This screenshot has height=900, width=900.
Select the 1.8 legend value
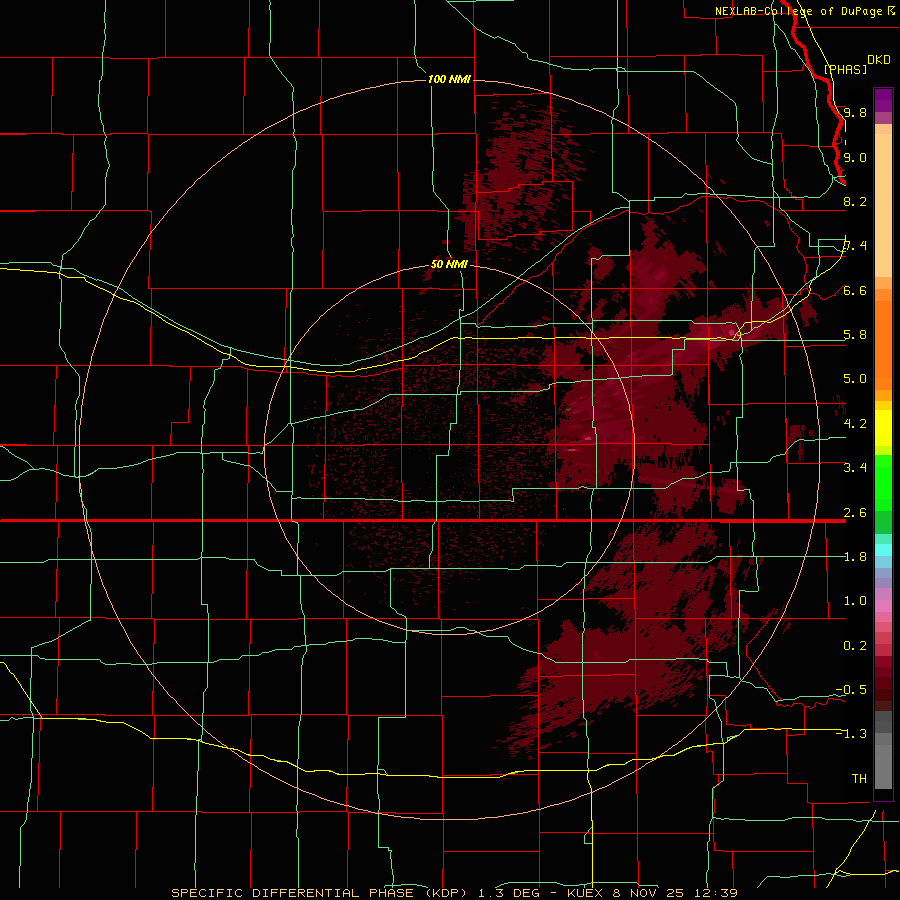click(855, 557)
